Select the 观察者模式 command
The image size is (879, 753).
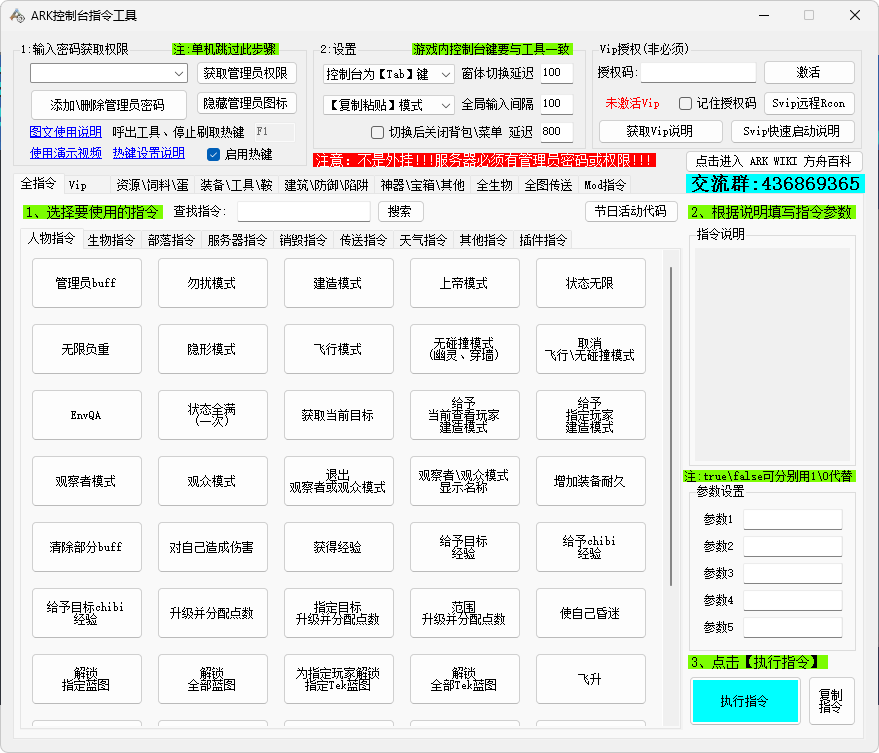point(87,481)
